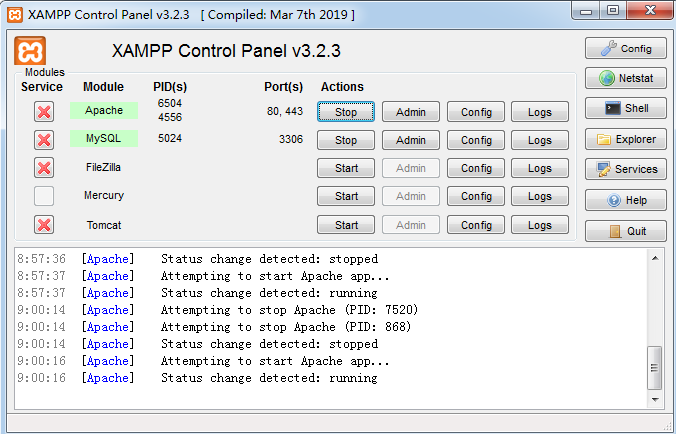
Task: Click the XAMPP title bar icon
Action: [x=15, y=15]
